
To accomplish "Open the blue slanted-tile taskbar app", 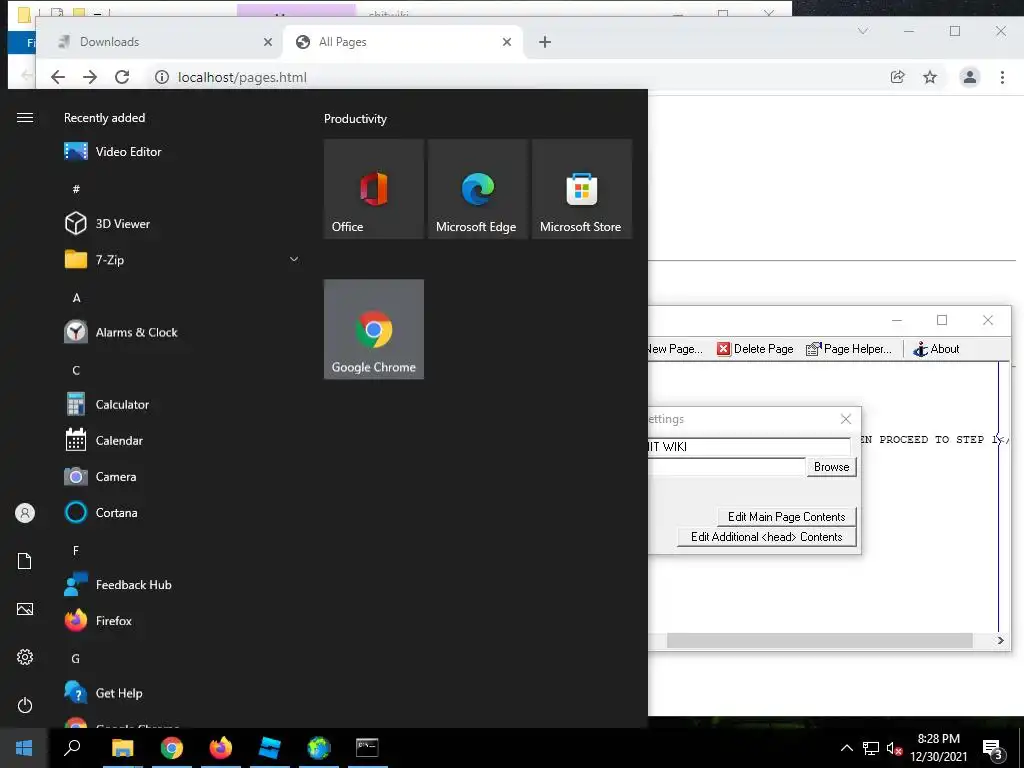I will coord(269,748).
